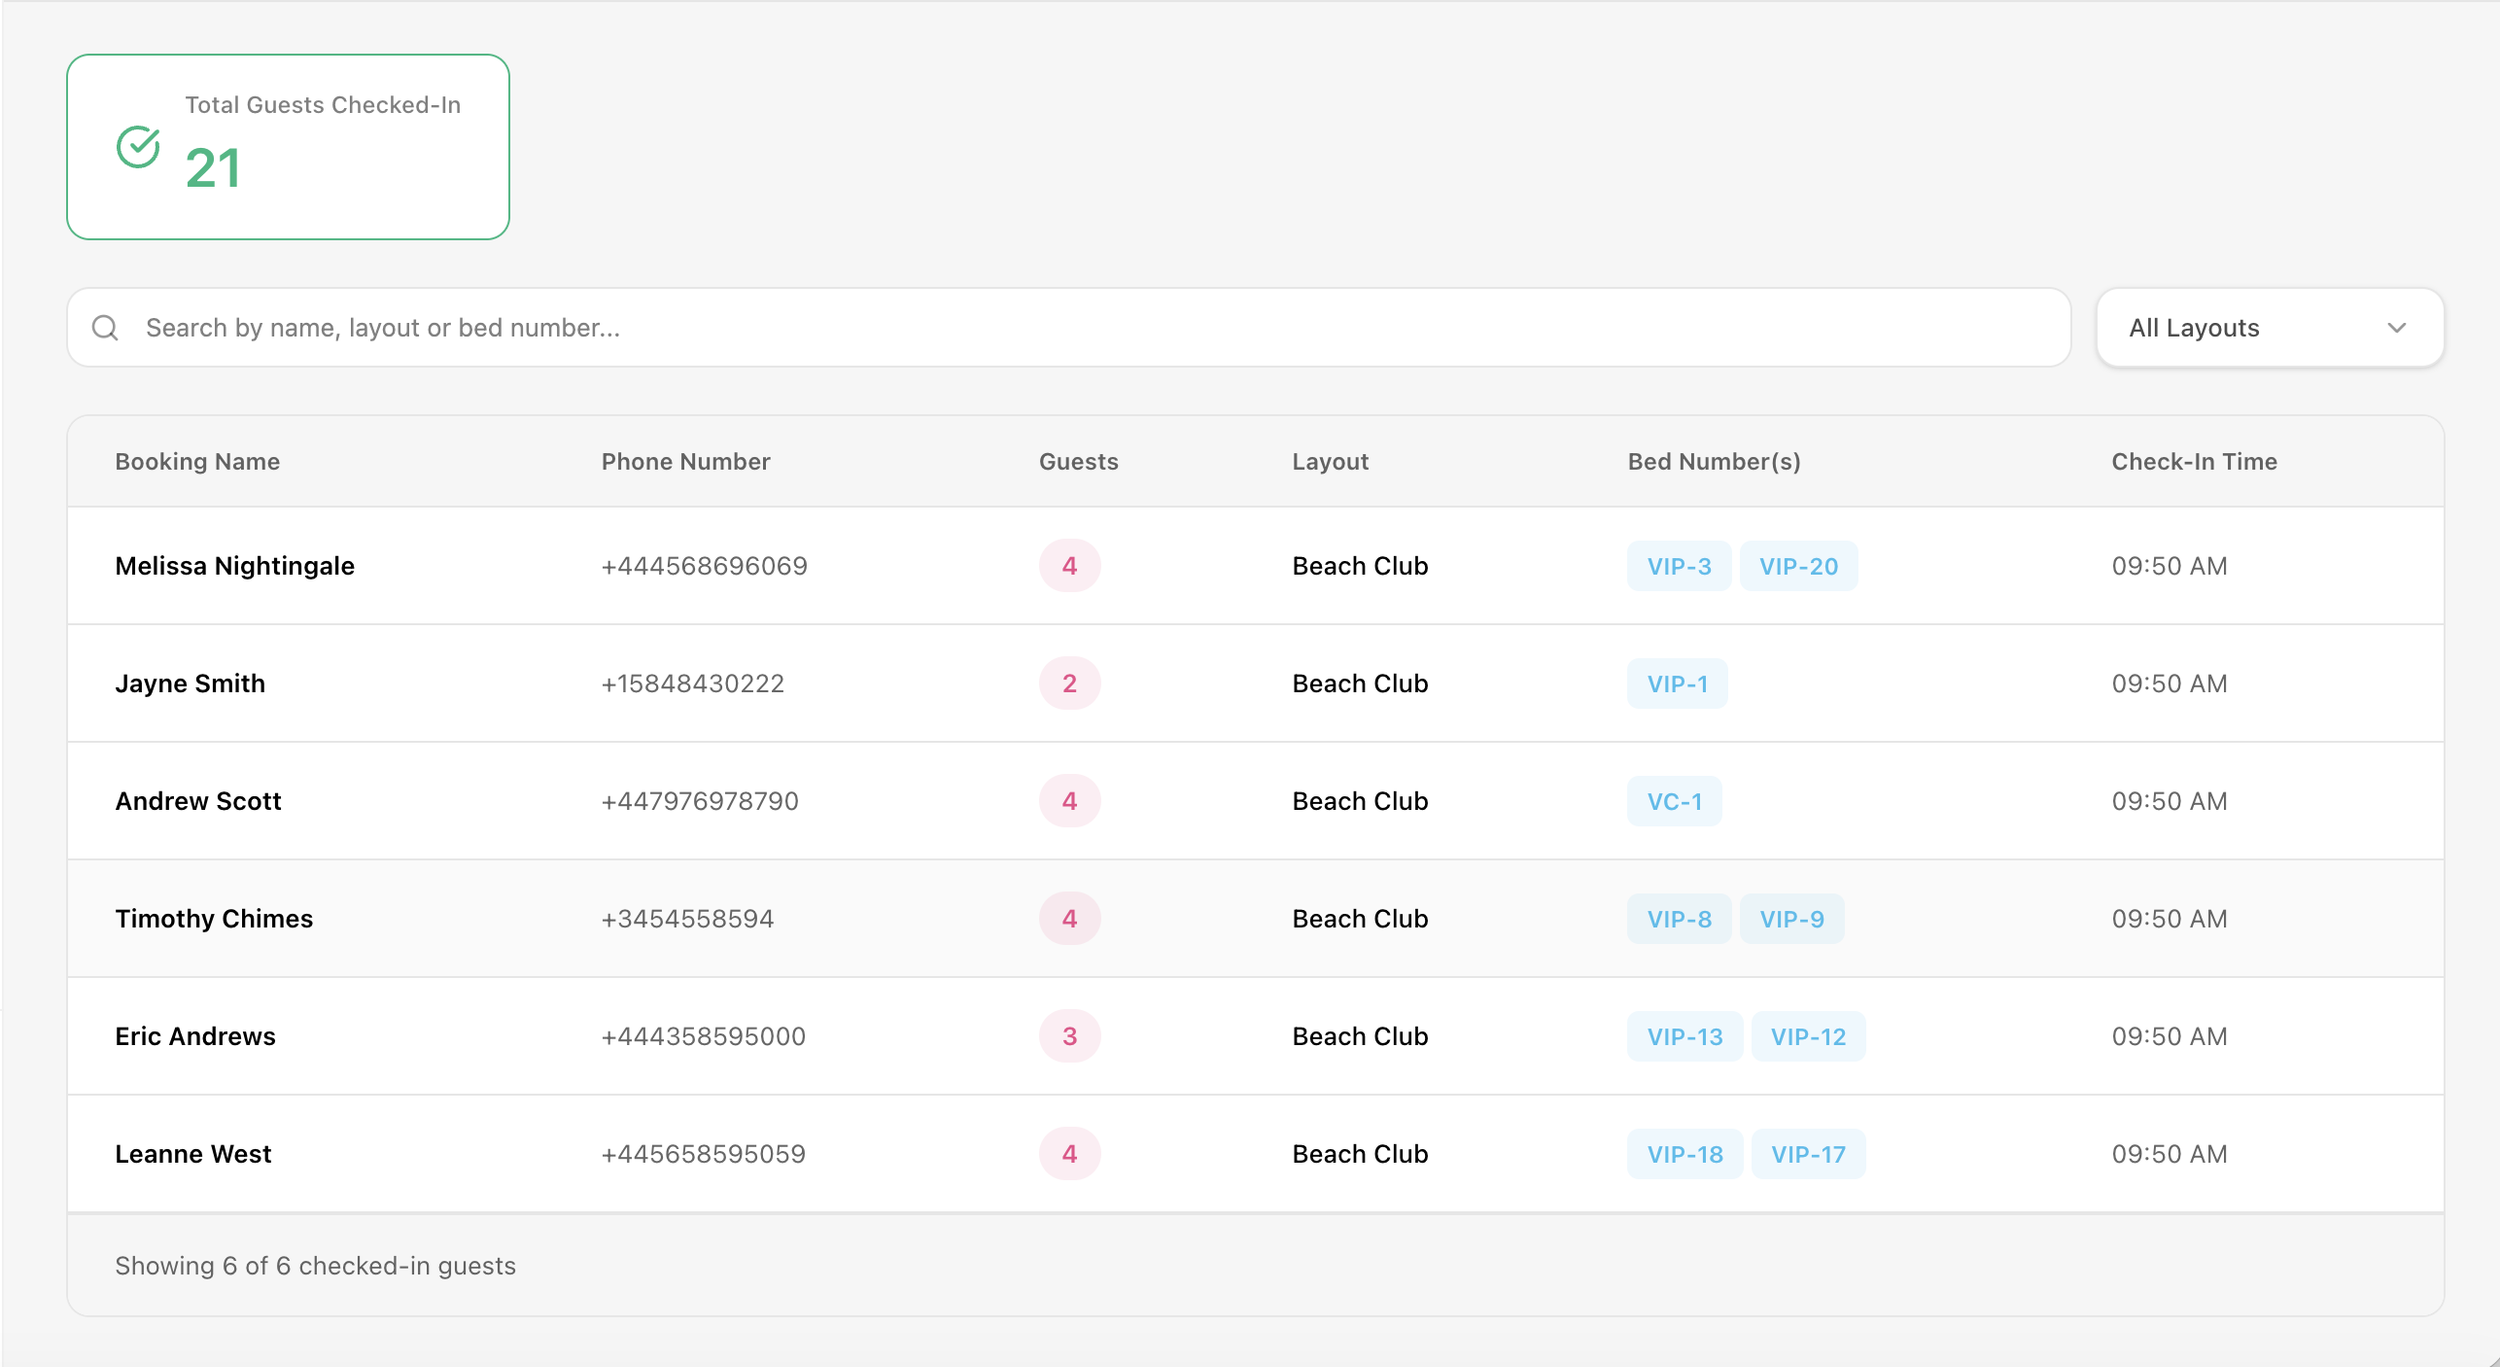Click Melissa Nightingale's guest count badge
This screenshot has width=2500, height=1367.
(1068, 567)
